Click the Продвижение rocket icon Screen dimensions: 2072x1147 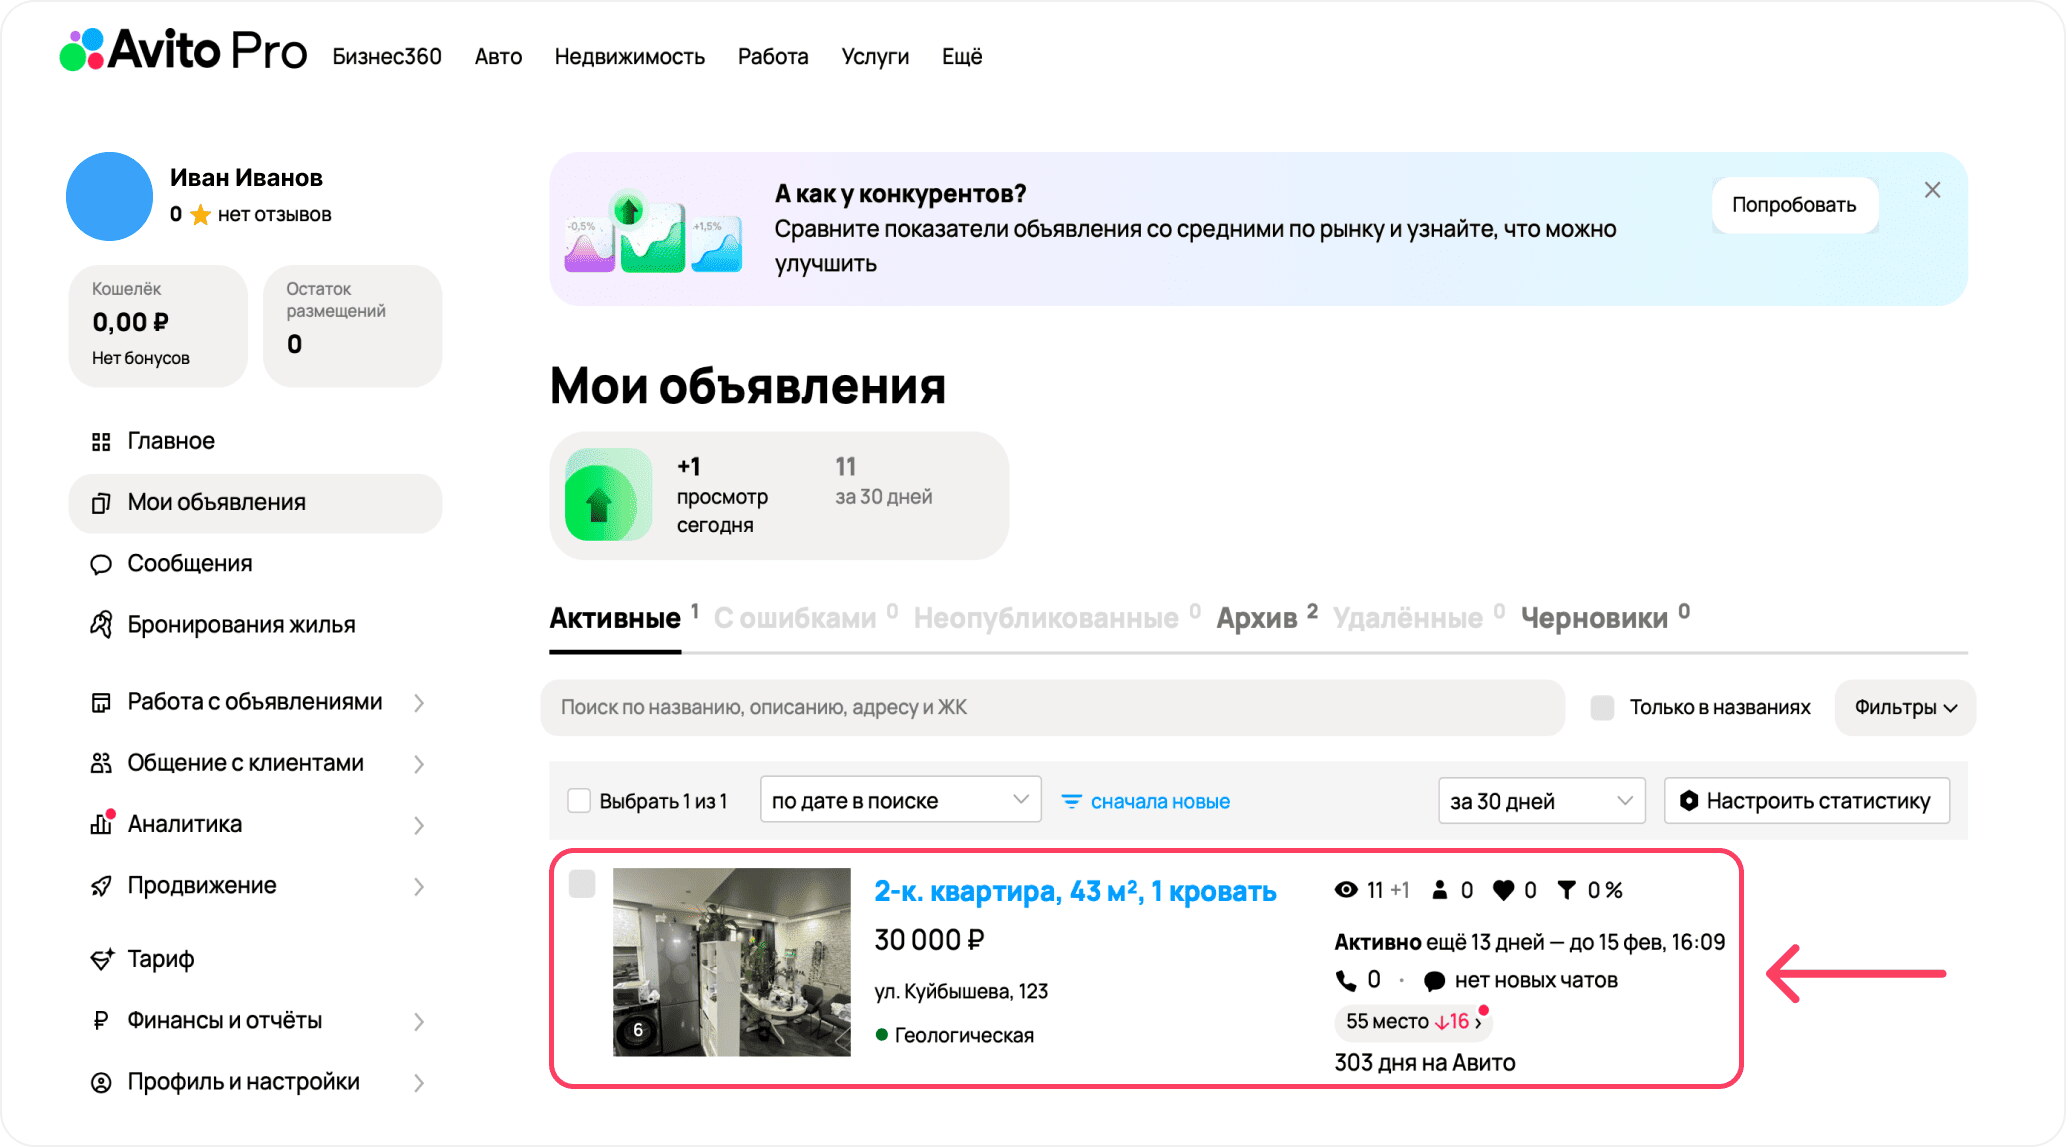click(x=101, y=886)
